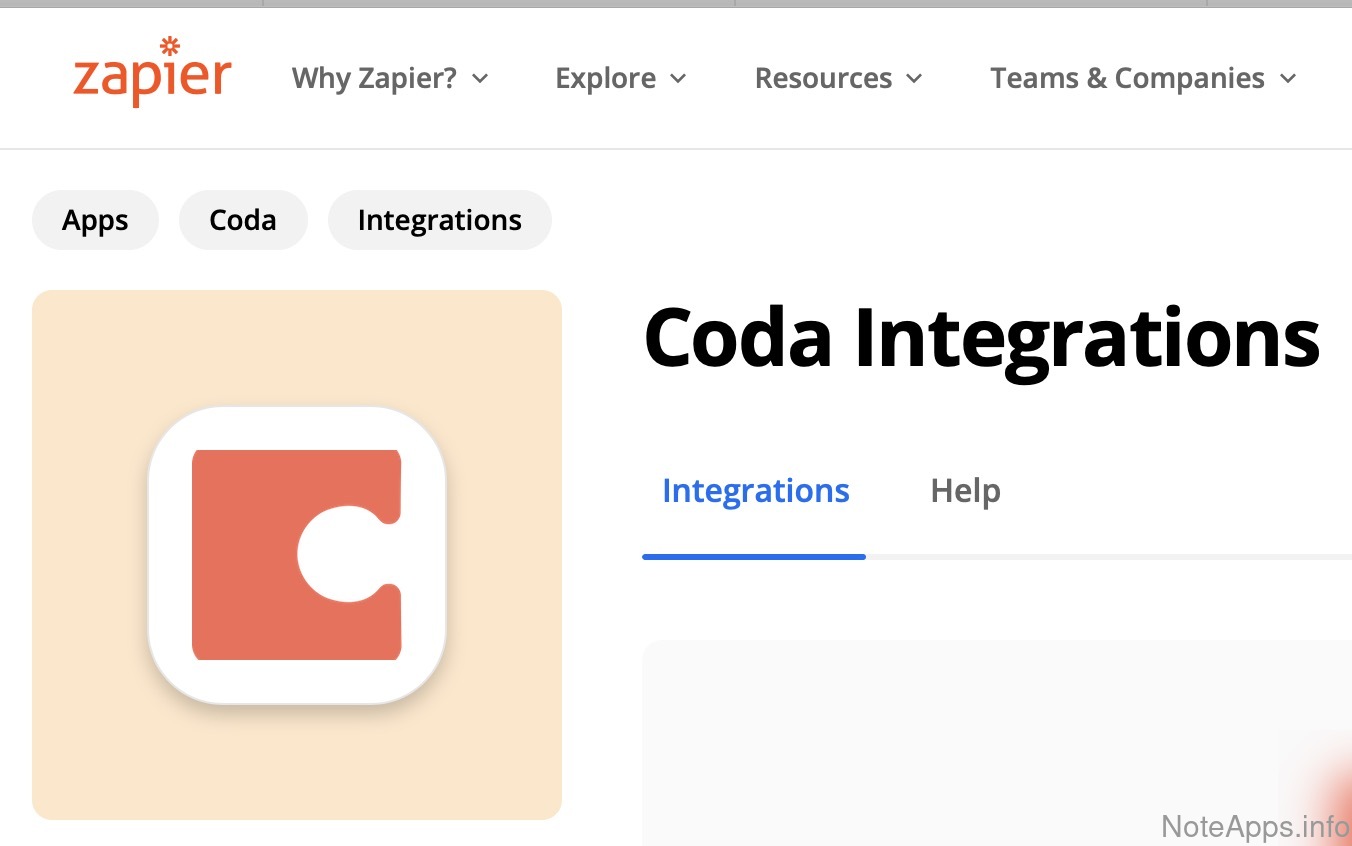Image resolution: width=1352 pixels, height=846 pixels.
Task: Click the orange asterisk above the Zapier wordmark
Action: point(170,46)
